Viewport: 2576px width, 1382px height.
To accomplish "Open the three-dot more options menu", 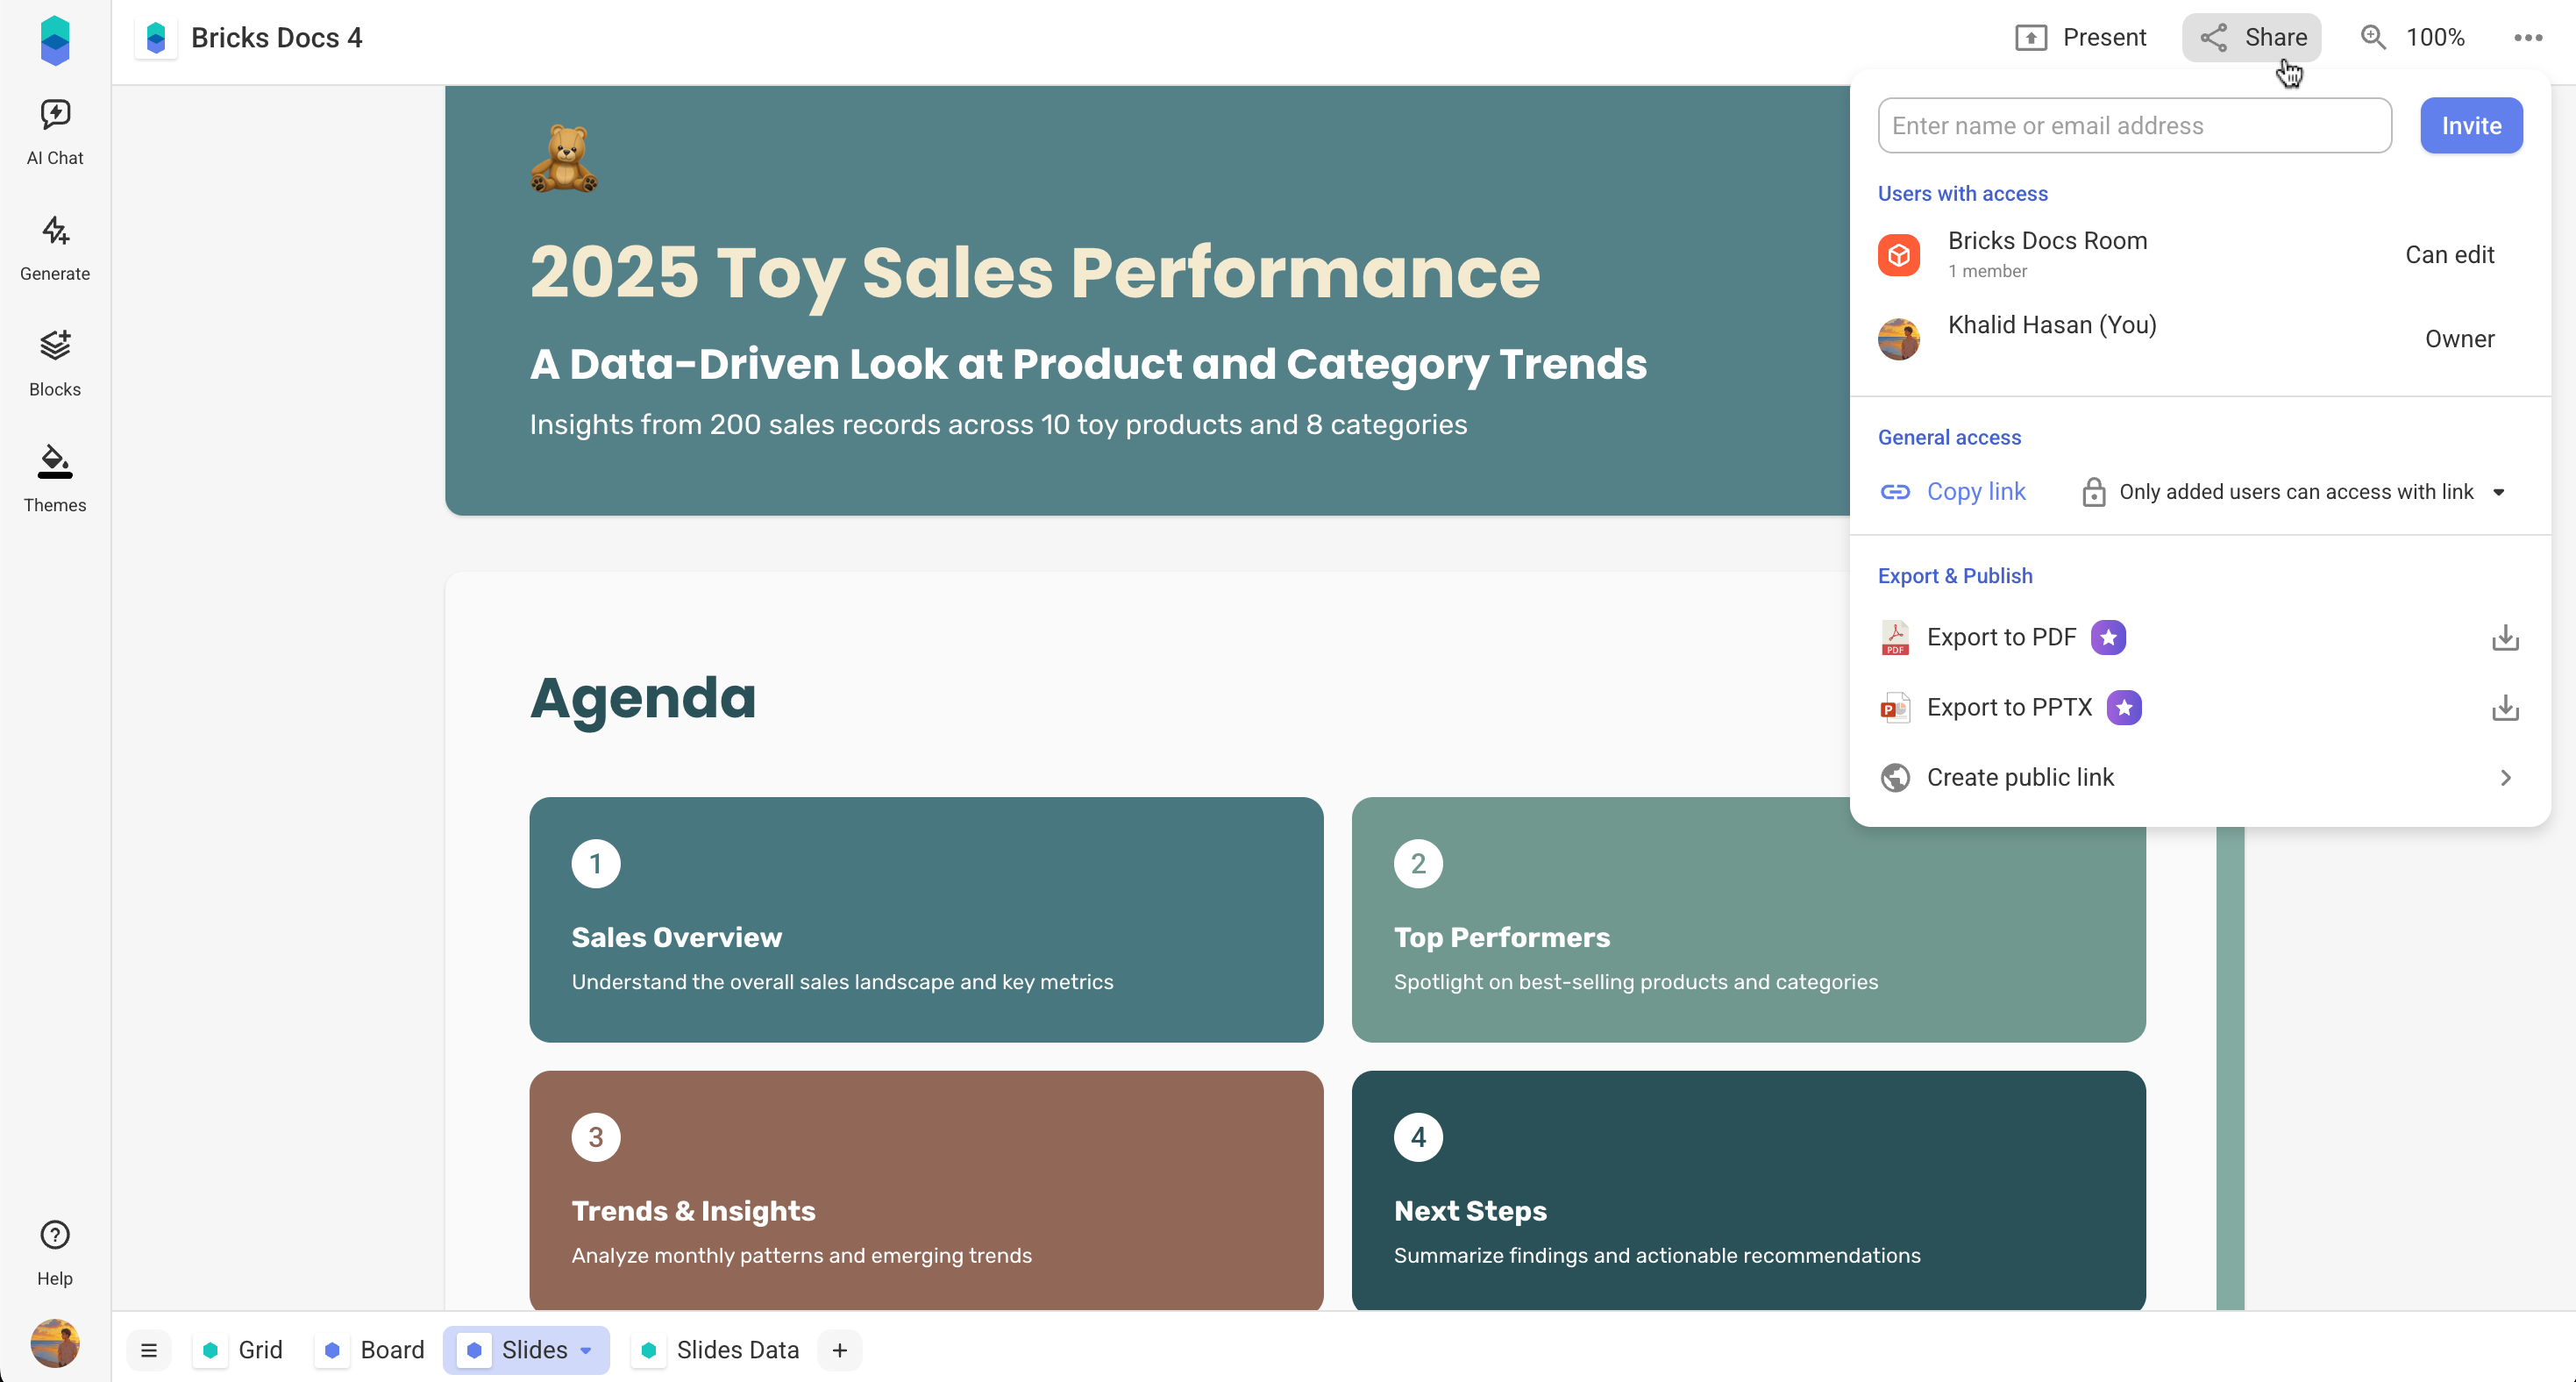I will point(2527,38).
